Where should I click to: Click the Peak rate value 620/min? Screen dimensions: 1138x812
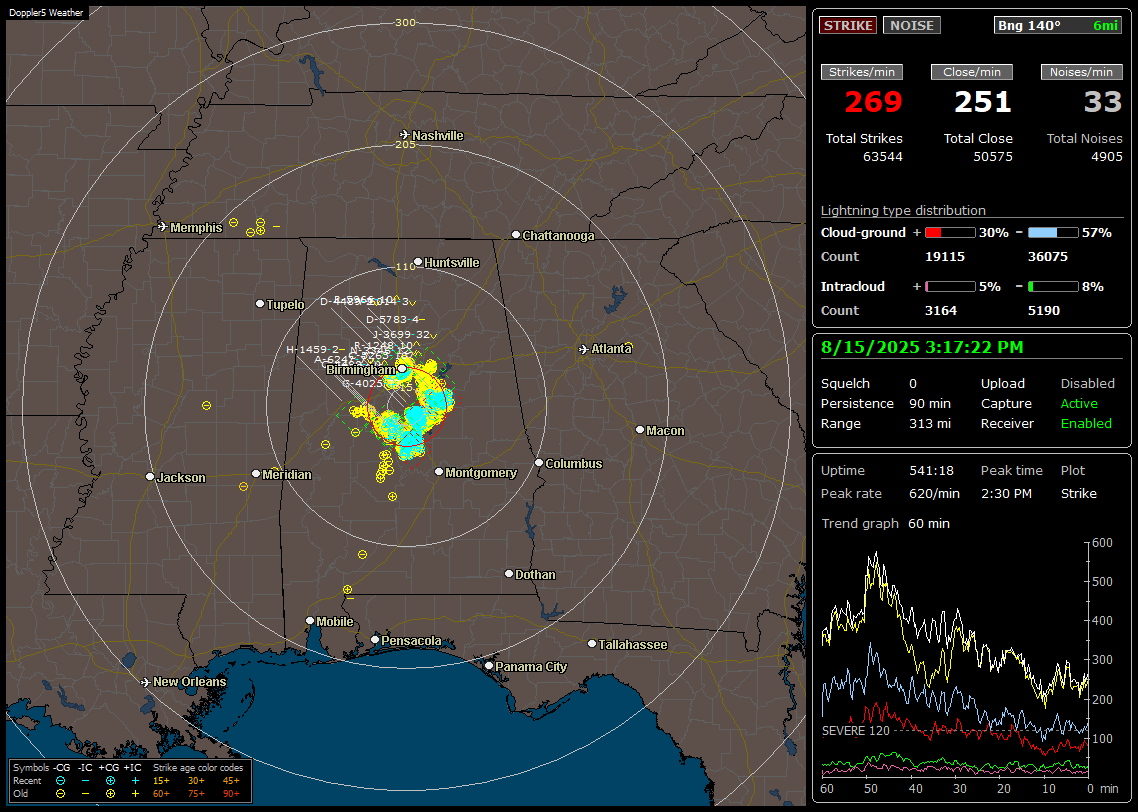click(x=934, y=494)
